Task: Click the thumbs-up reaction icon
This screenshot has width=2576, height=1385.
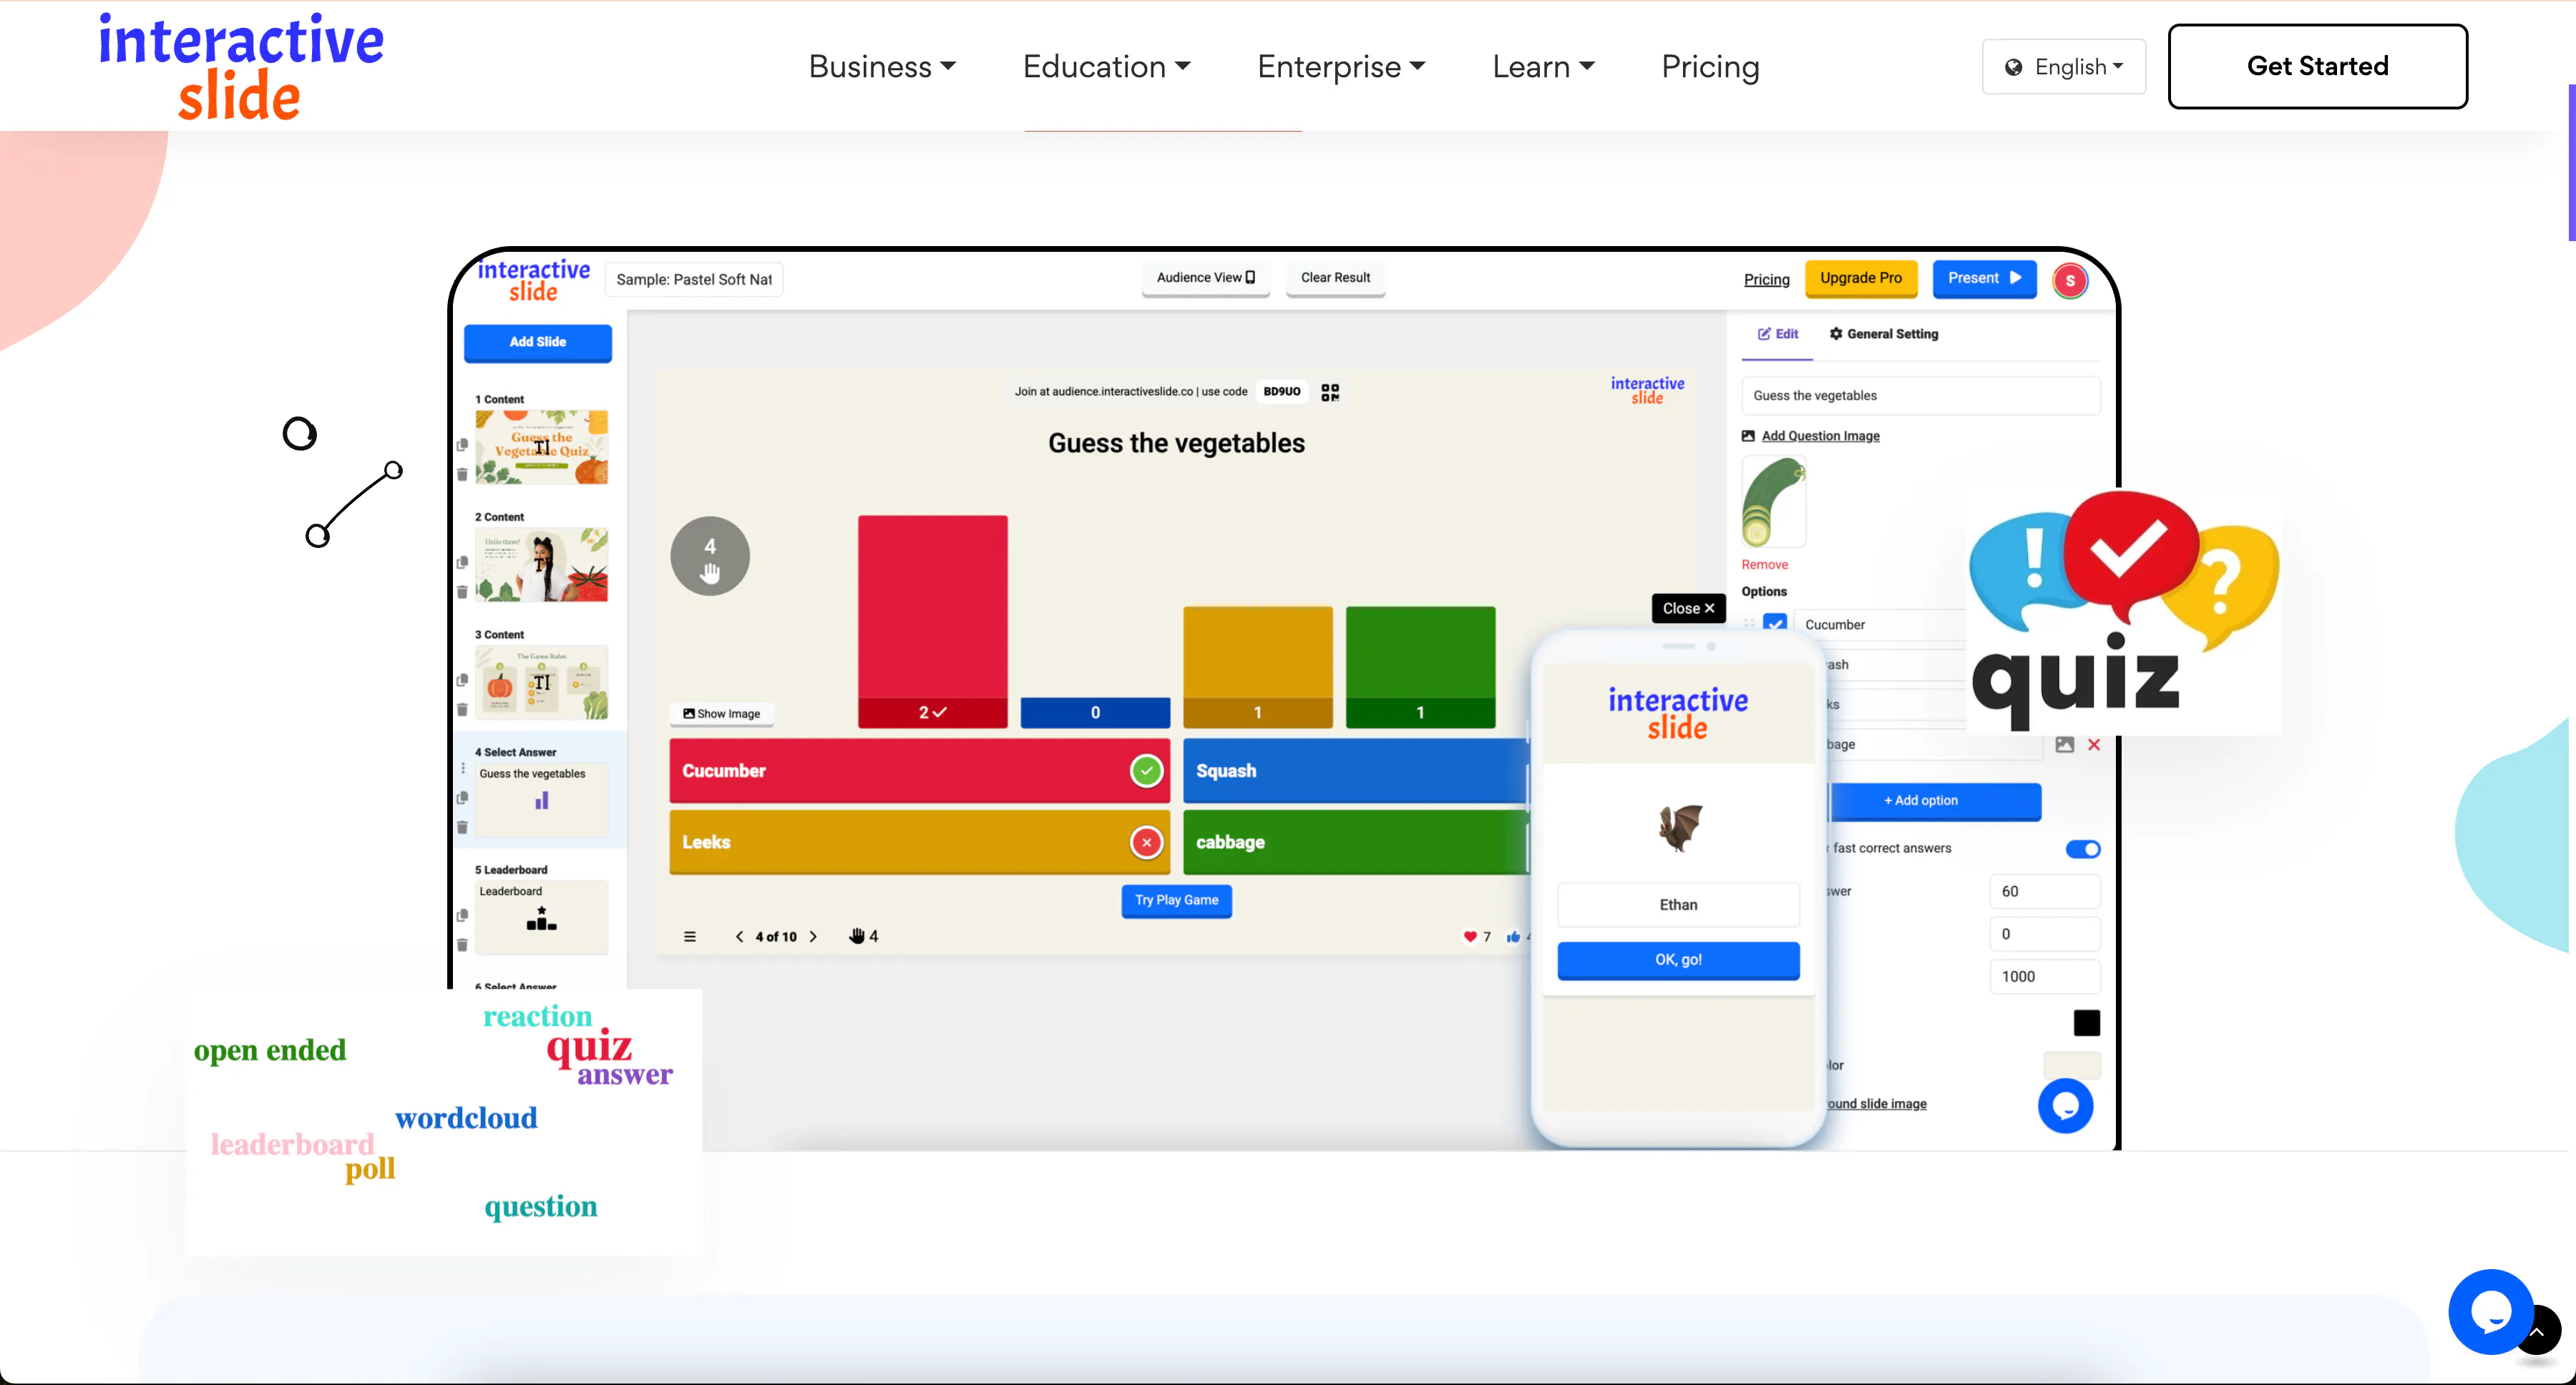Action: click(x=1513, y=937)
